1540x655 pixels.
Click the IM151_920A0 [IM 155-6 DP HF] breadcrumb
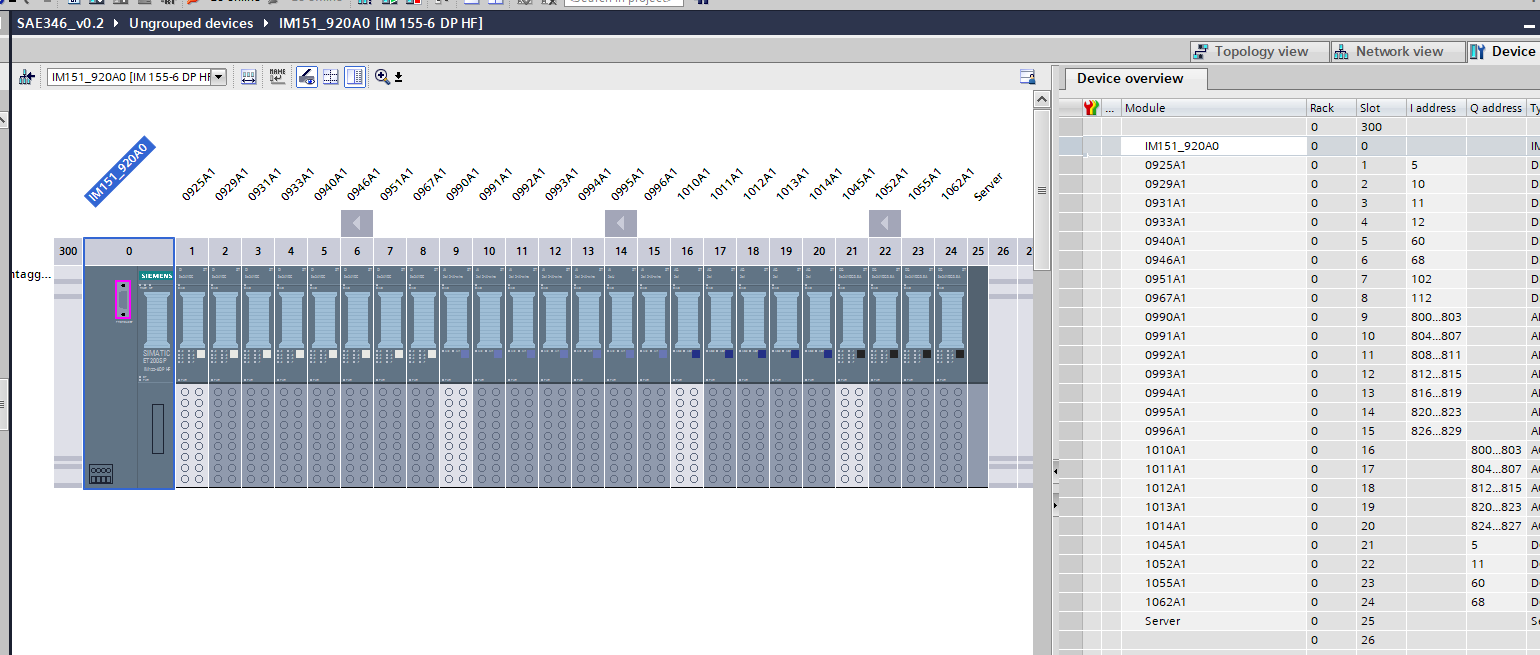pos(380,23)
